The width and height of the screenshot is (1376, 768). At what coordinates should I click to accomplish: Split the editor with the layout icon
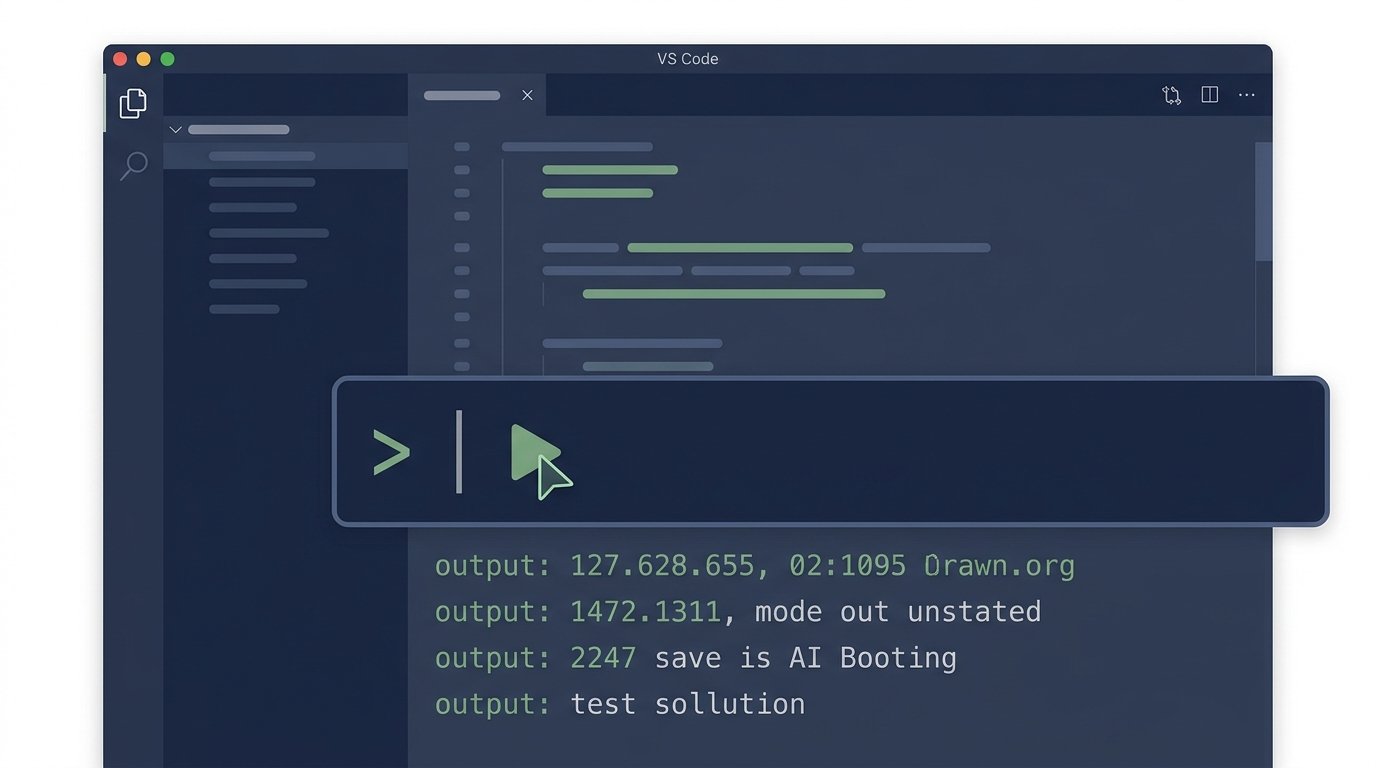coord(1209,95)
